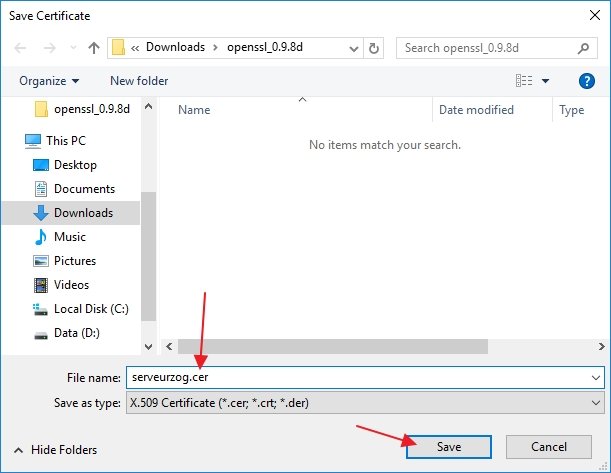The height and width of the screenshot is (473, 611).
Task: Click the Pictures icon
Action: click(41, 261)
